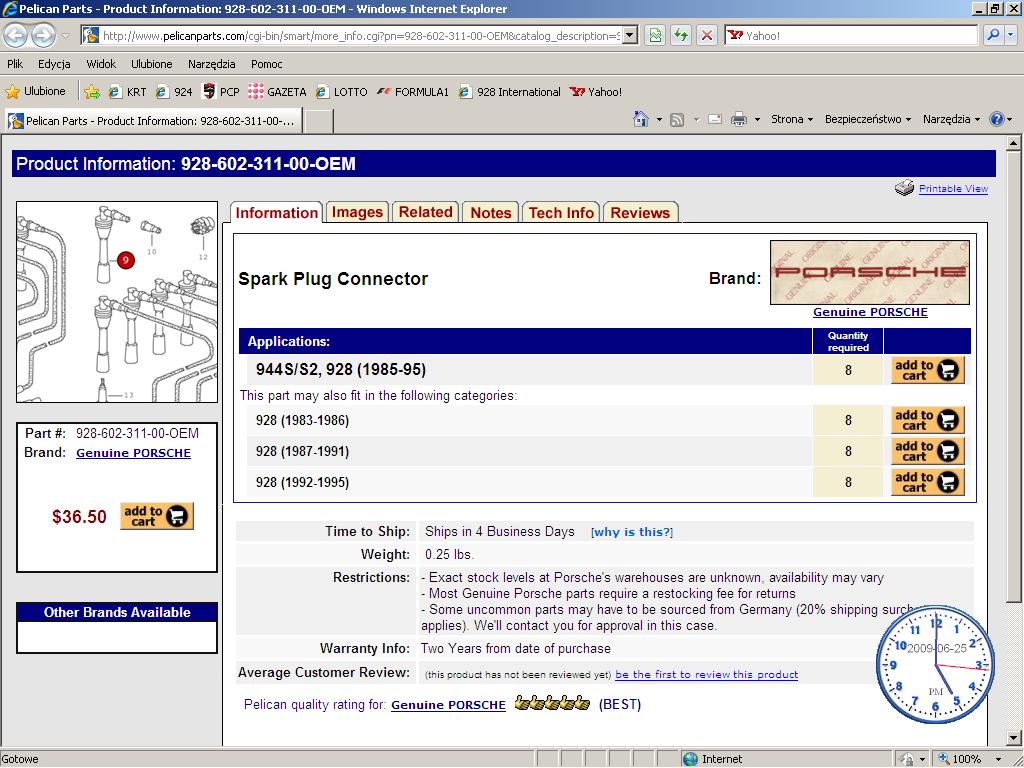Open the search provider dropdown arrow
Screen dimensions: 1024x768
point(1010,35)
